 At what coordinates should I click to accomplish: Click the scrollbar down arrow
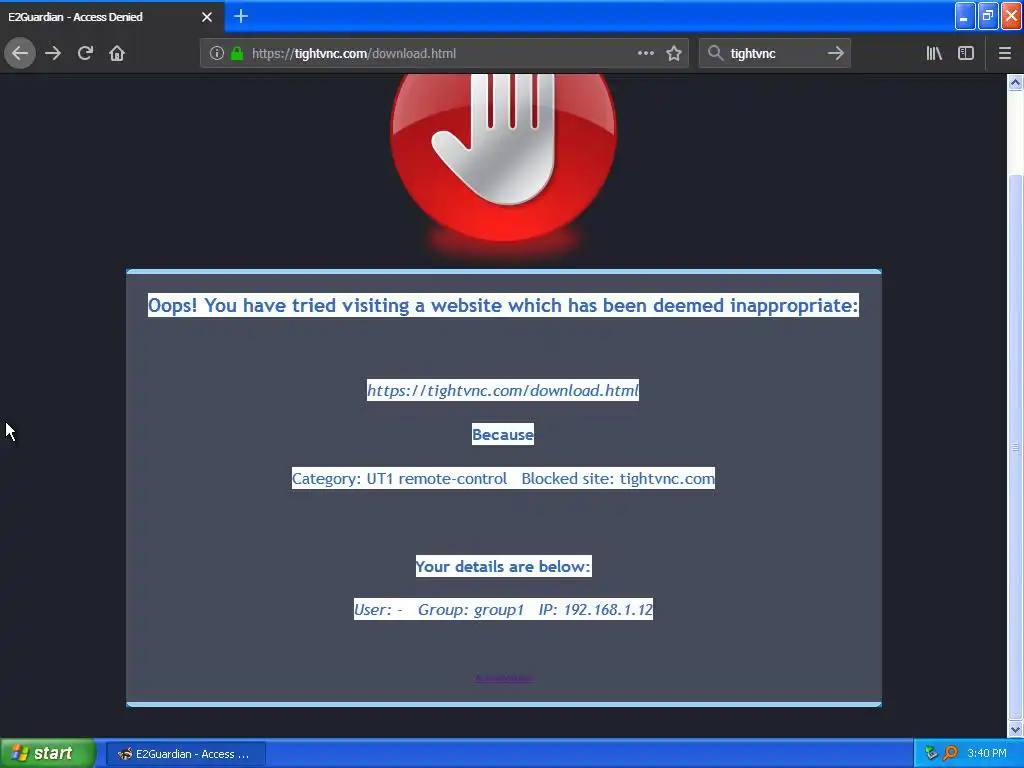(x=1015, y=729)
